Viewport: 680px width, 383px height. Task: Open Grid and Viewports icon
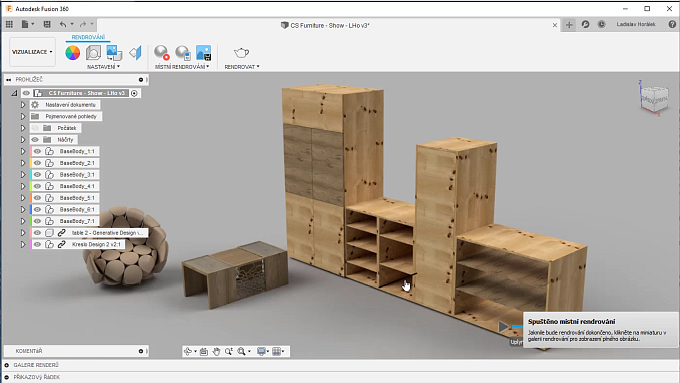(x=276, y=351)
